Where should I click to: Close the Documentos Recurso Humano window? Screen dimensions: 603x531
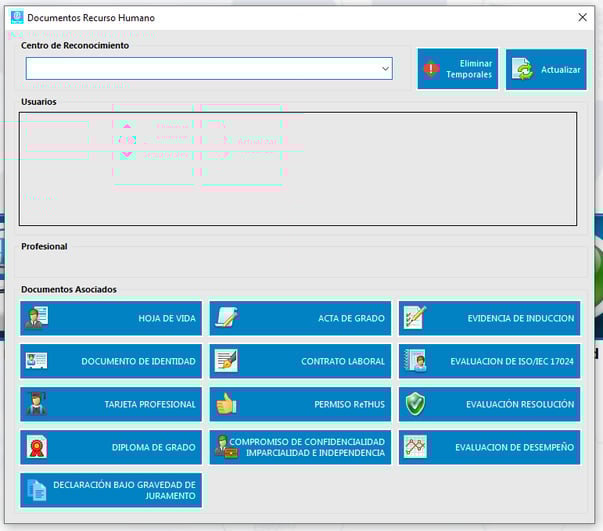[x=582, y=18]
